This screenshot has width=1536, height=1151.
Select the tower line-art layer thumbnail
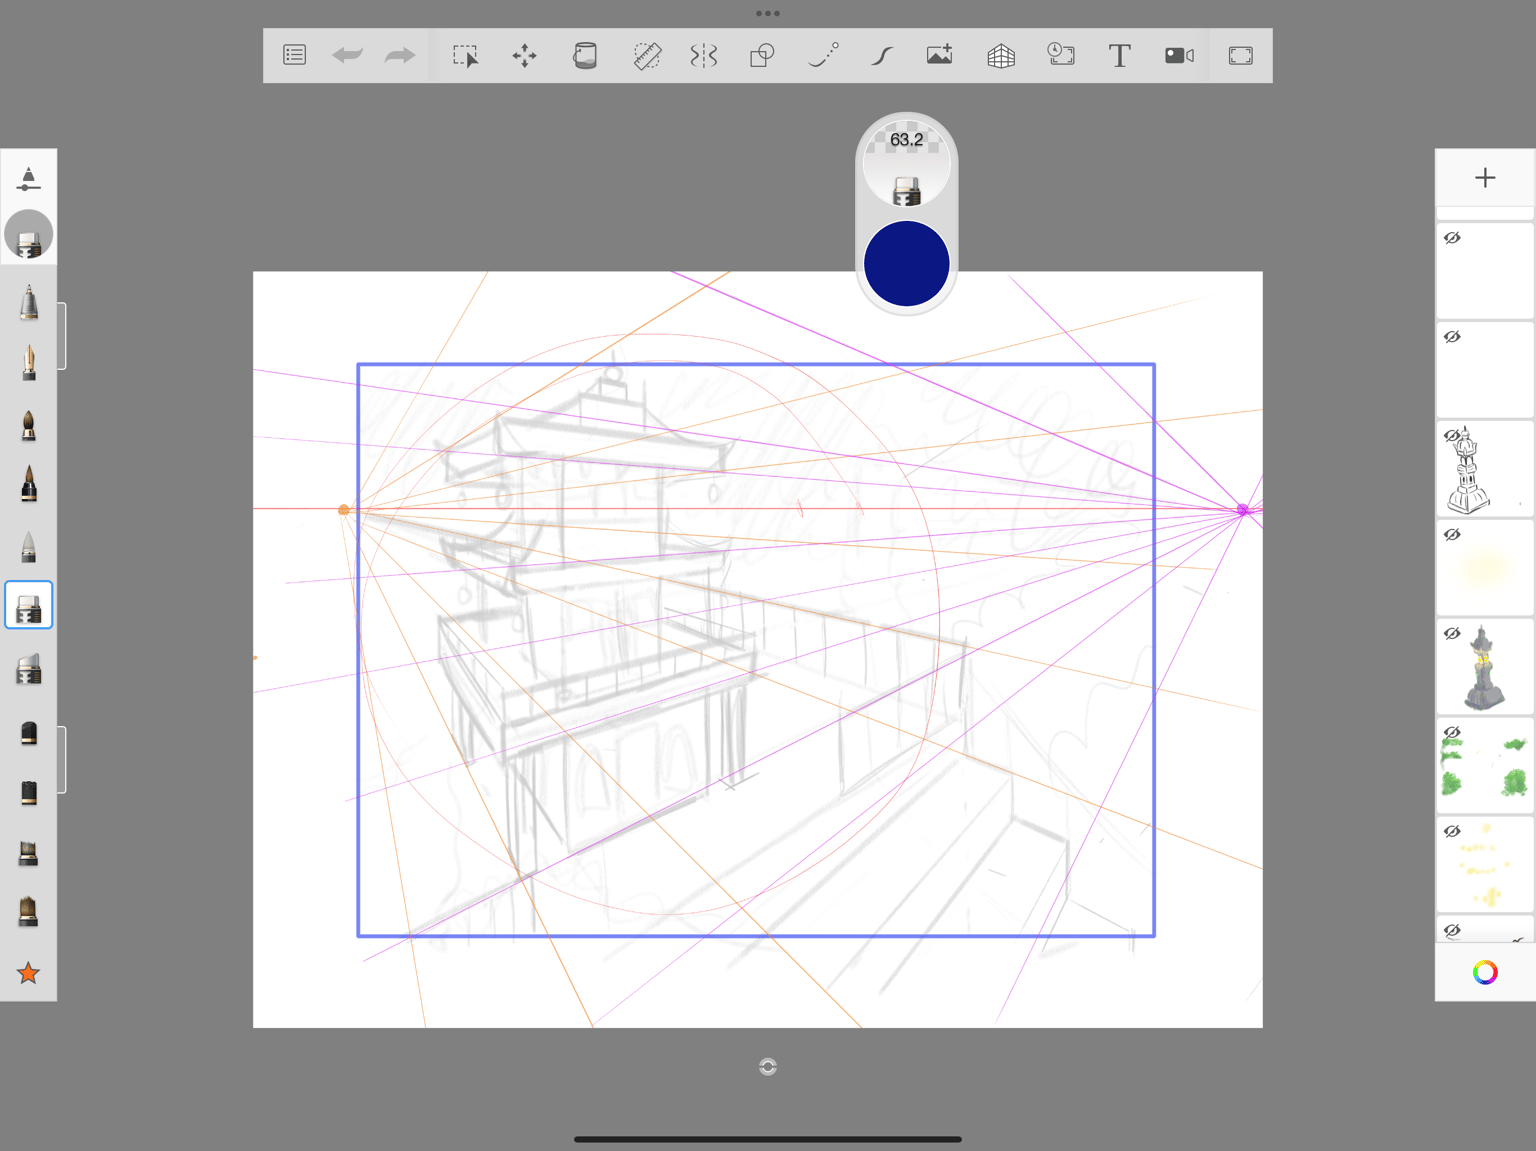click(x=1485, y=469)
